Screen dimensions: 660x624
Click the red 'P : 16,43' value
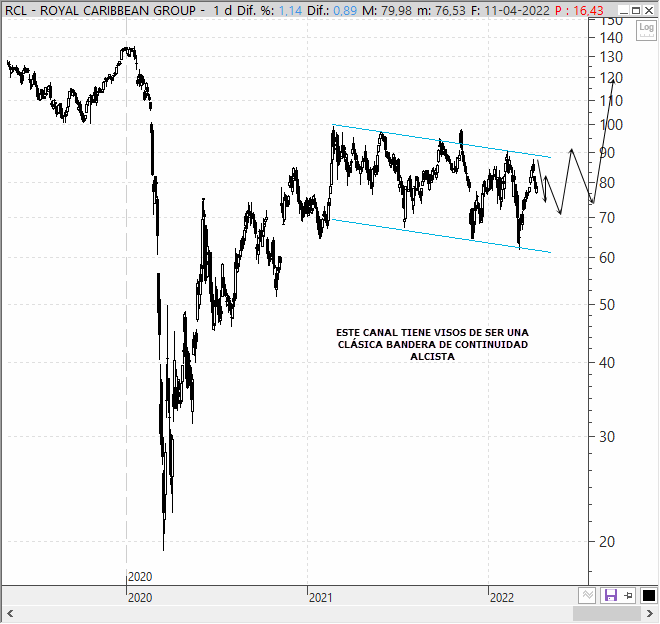click(x=579, y=10)
